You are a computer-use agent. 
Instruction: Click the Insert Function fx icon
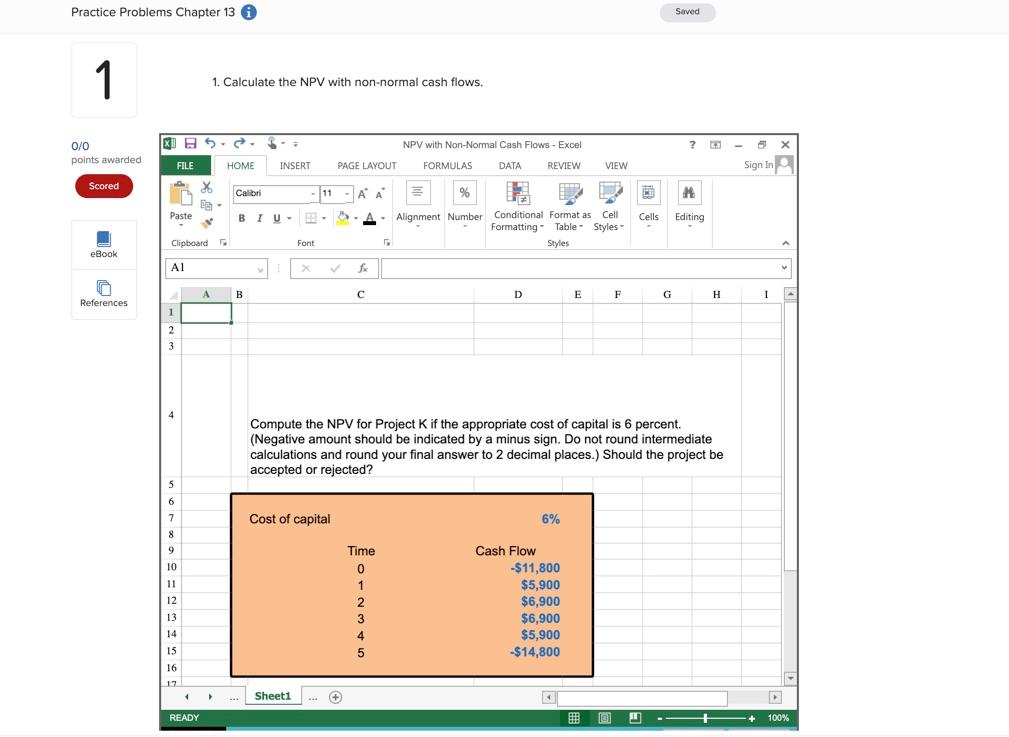363,268
